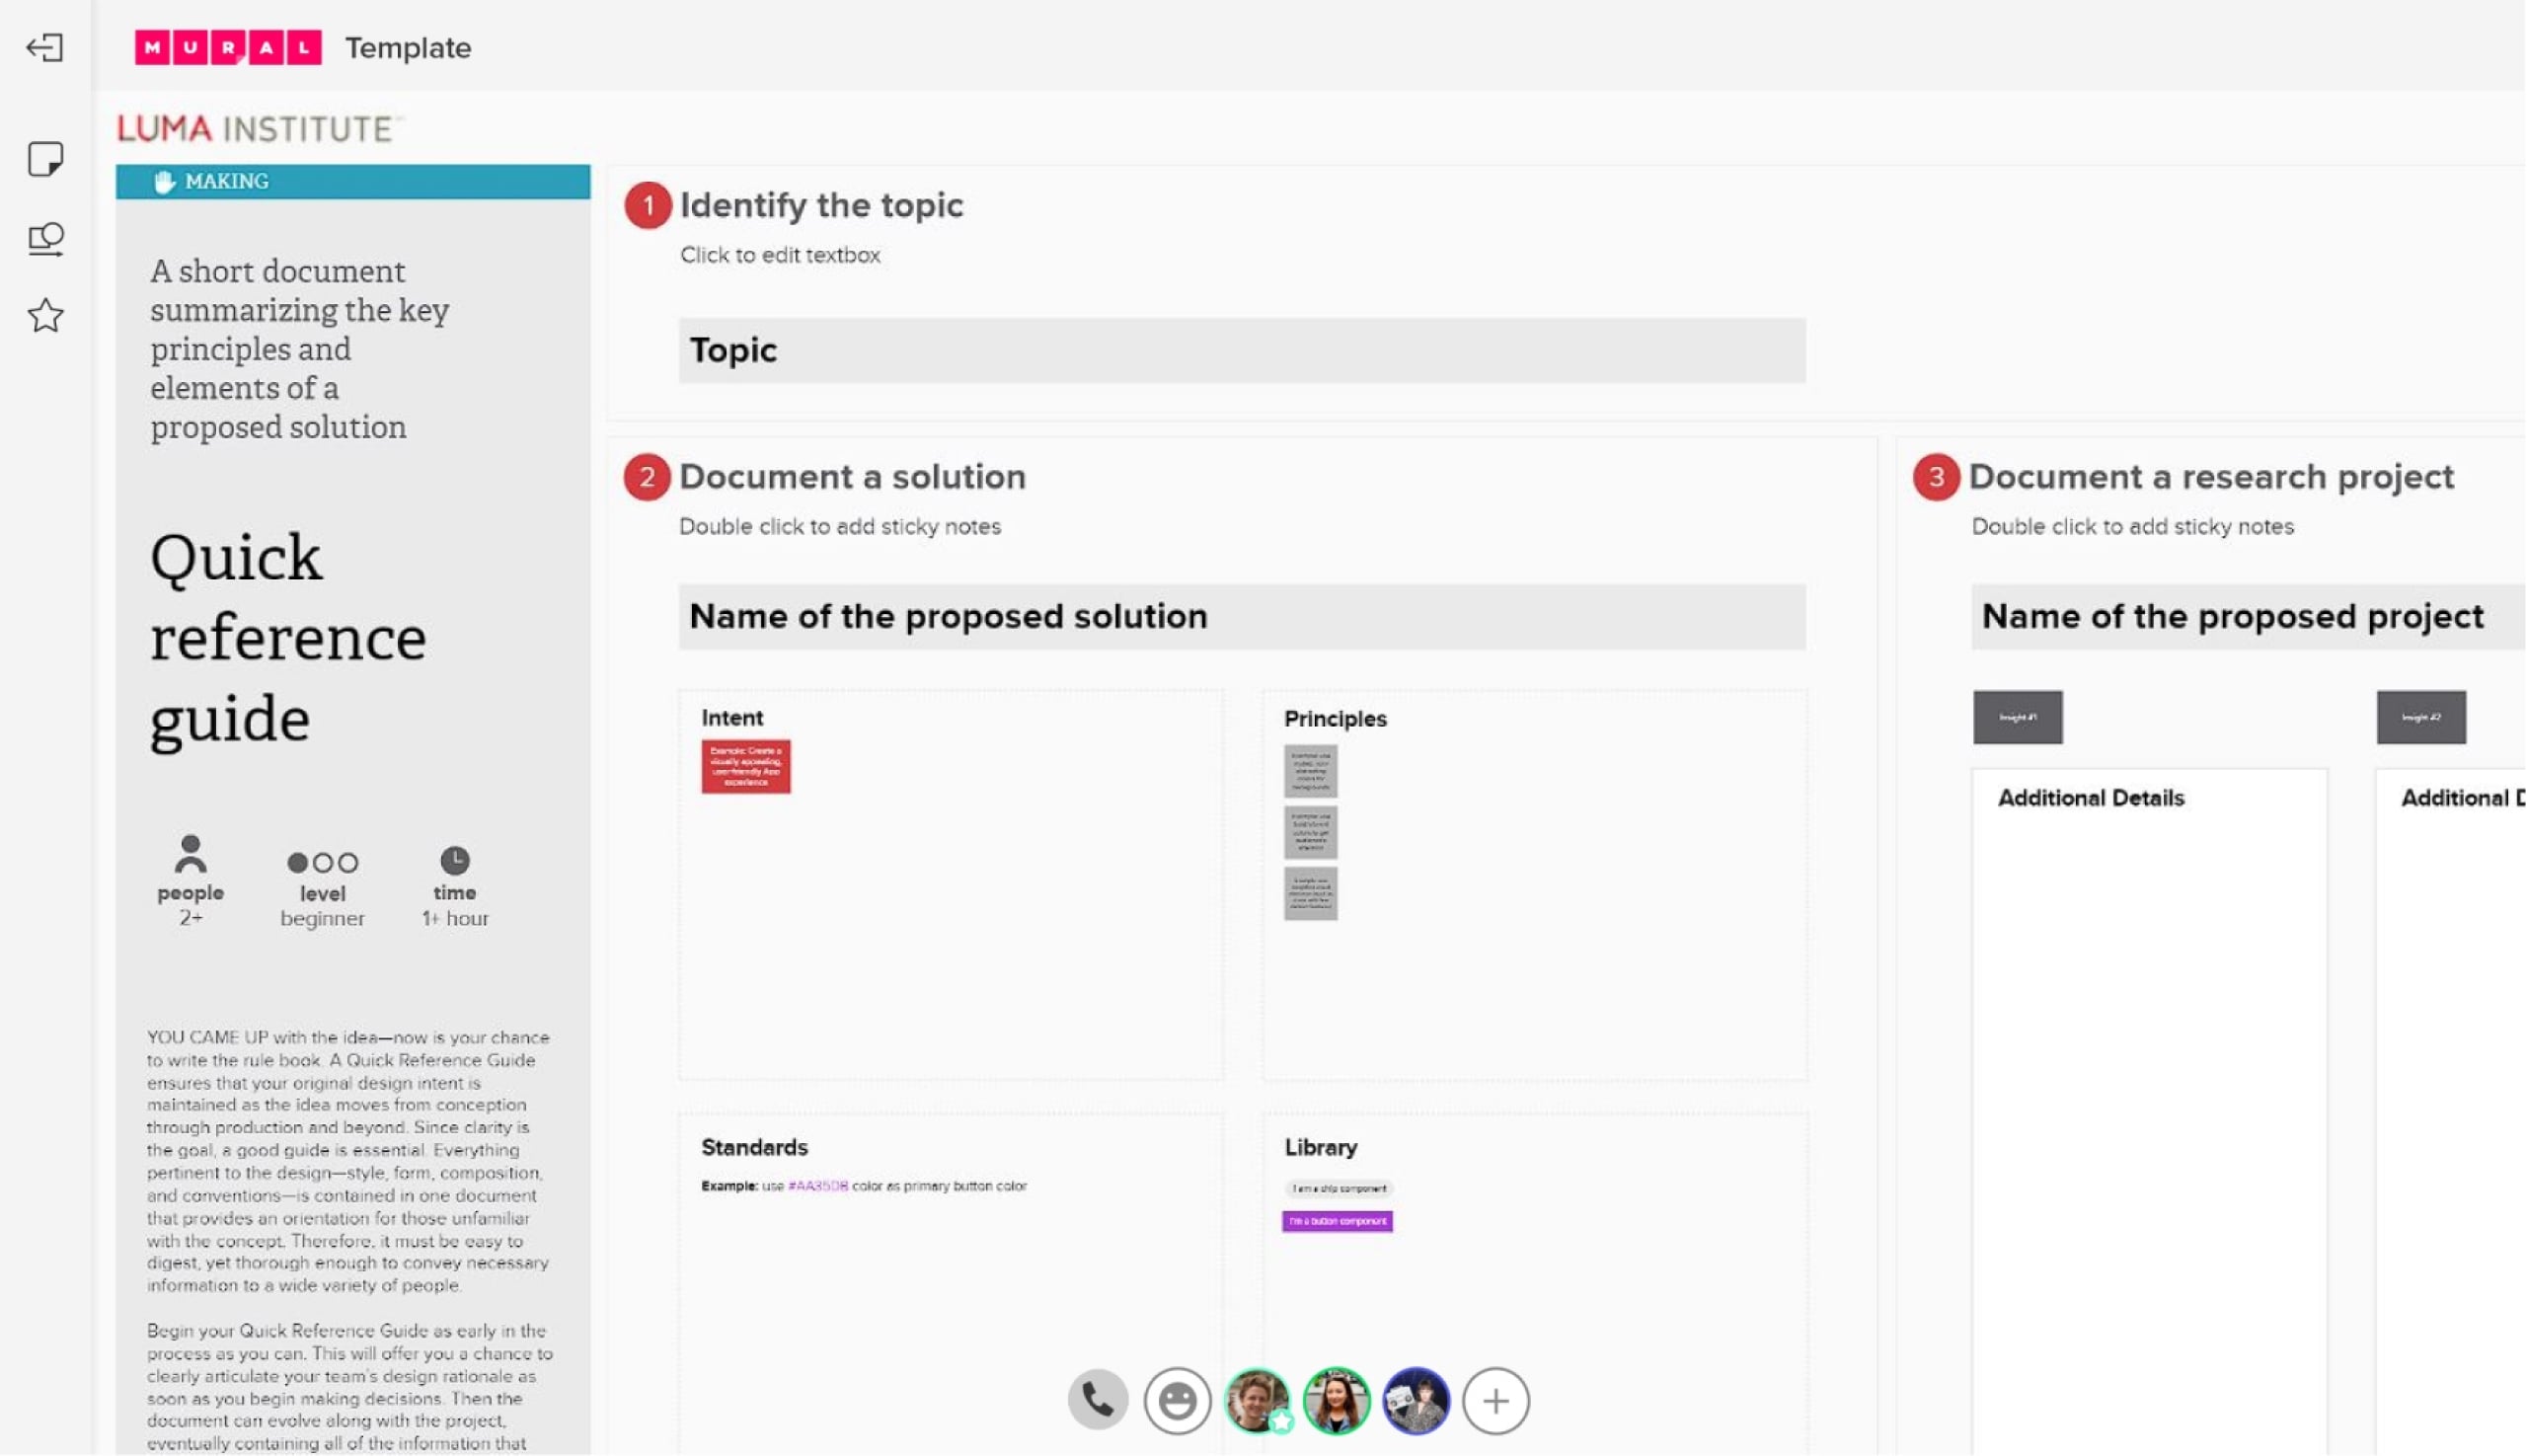The height and width of the screenshot is (1456, 2527).
Task: Open the emoji reactions button
Action: [x=1177, y=1400]
